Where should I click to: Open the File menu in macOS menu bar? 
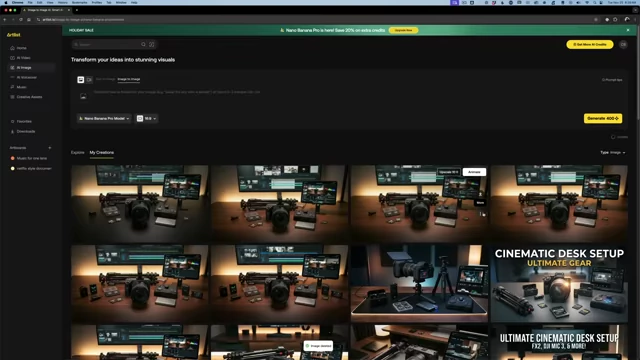click(30, 2)
